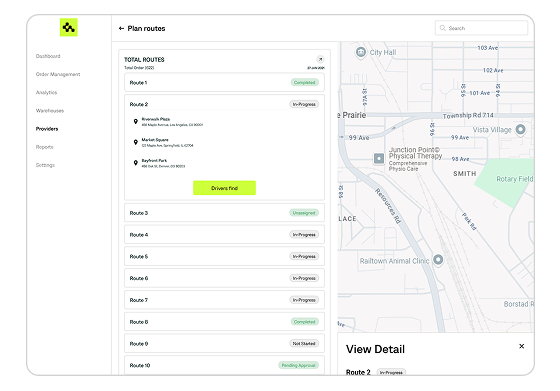Click the green app logo icon

(x=69, y=27)
